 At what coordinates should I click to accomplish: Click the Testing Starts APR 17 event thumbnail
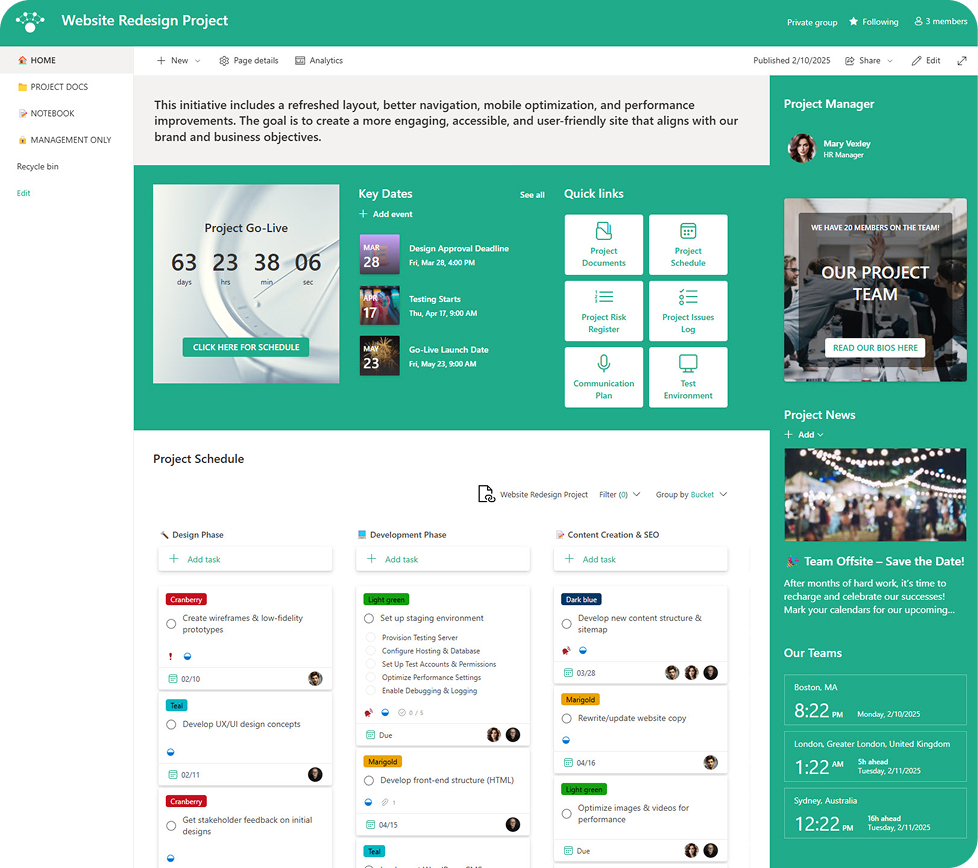click(379, 306)
